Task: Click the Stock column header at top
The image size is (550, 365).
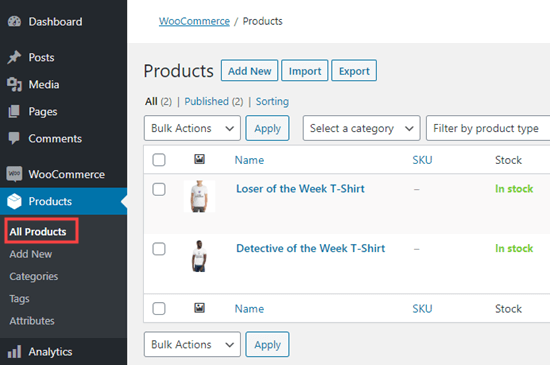Action: (508, 160)
